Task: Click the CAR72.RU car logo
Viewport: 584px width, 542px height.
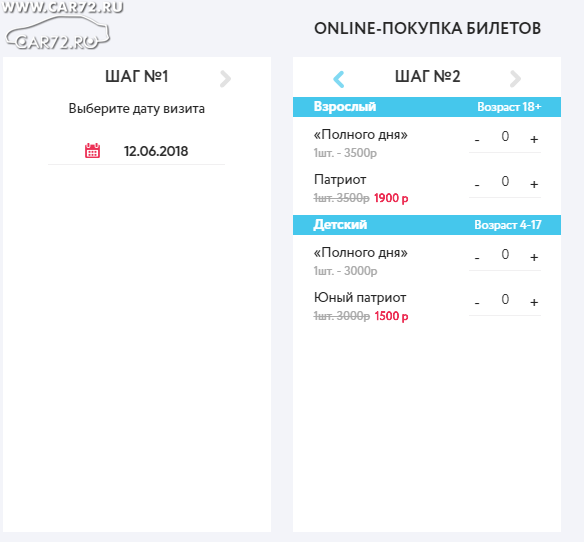Action: (58, 33)
